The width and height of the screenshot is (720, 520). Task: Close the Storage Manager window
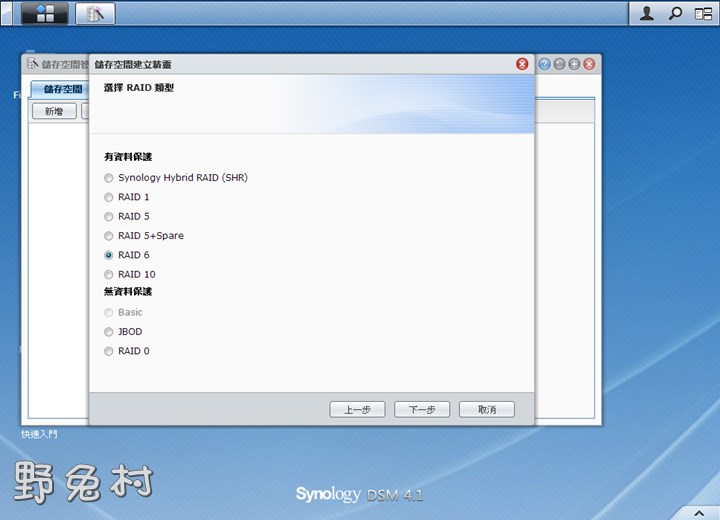pyautogui.click(x=589, y=64)
